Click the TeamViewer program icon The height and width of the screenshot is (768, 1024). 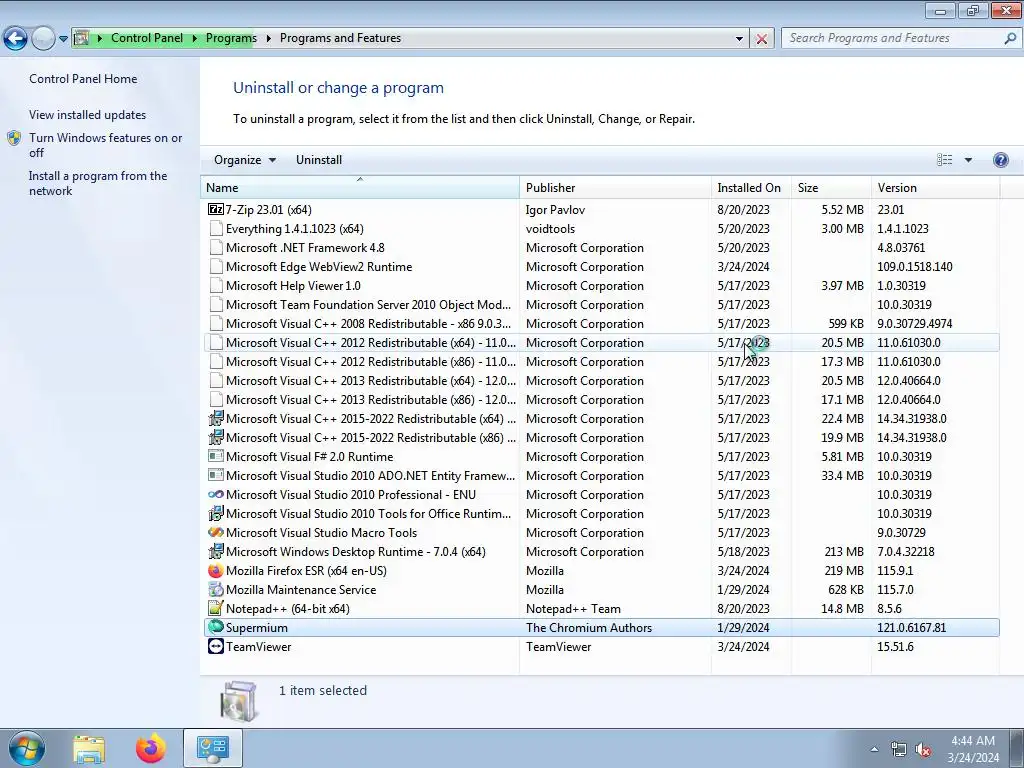point(216,646)
